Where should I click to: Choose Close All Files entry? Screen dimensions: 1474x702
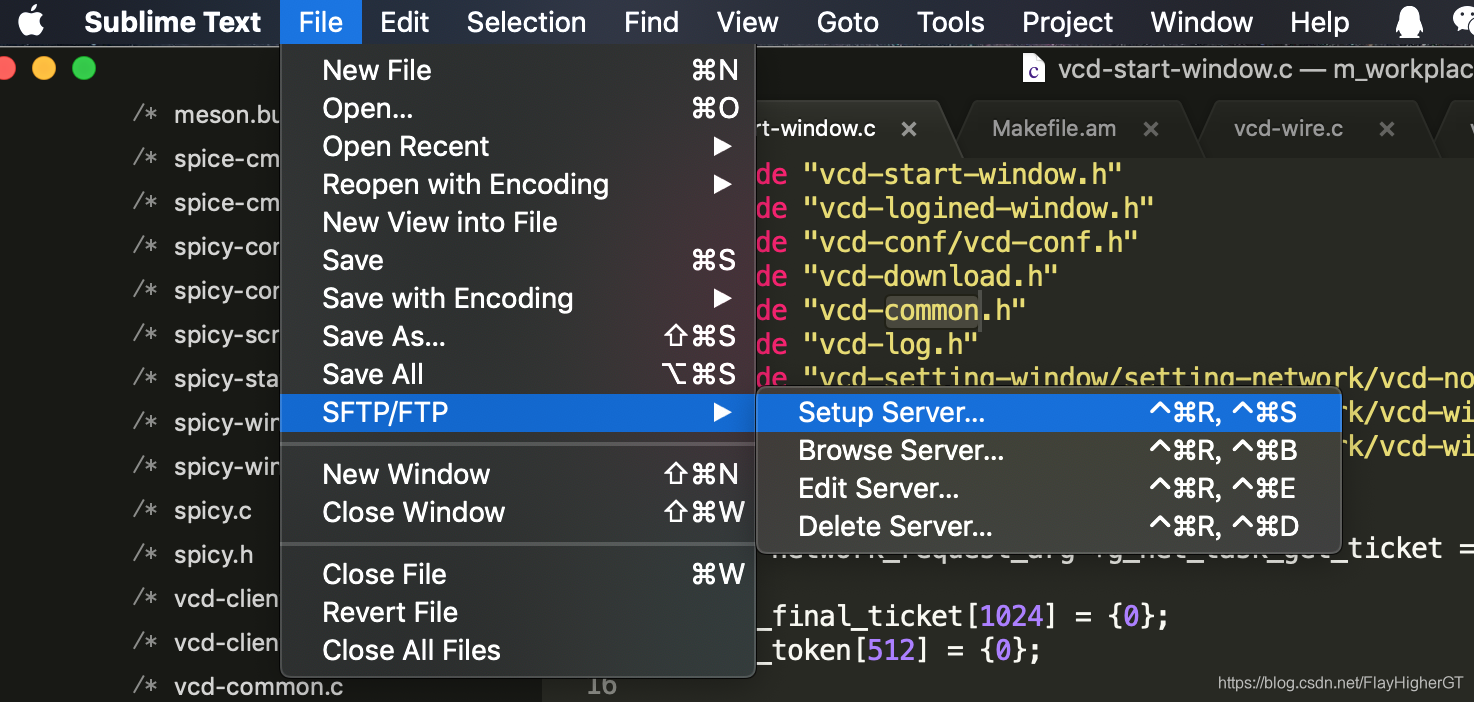pos(518,650)
